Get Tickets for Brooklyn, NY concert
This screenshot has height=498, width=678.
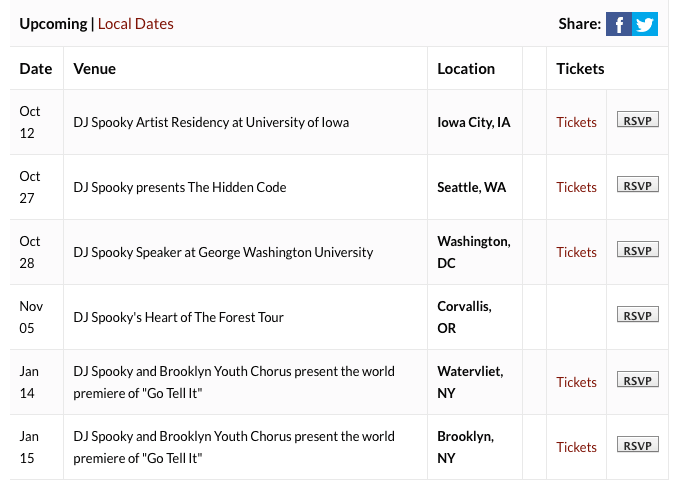576,447
